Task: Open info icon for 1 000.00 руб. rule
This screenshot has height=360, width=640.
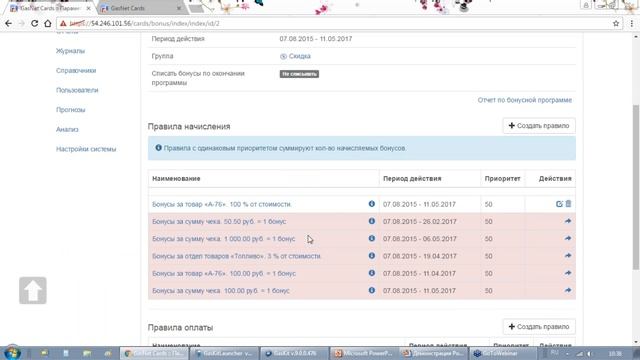Action: pos(371,238)
